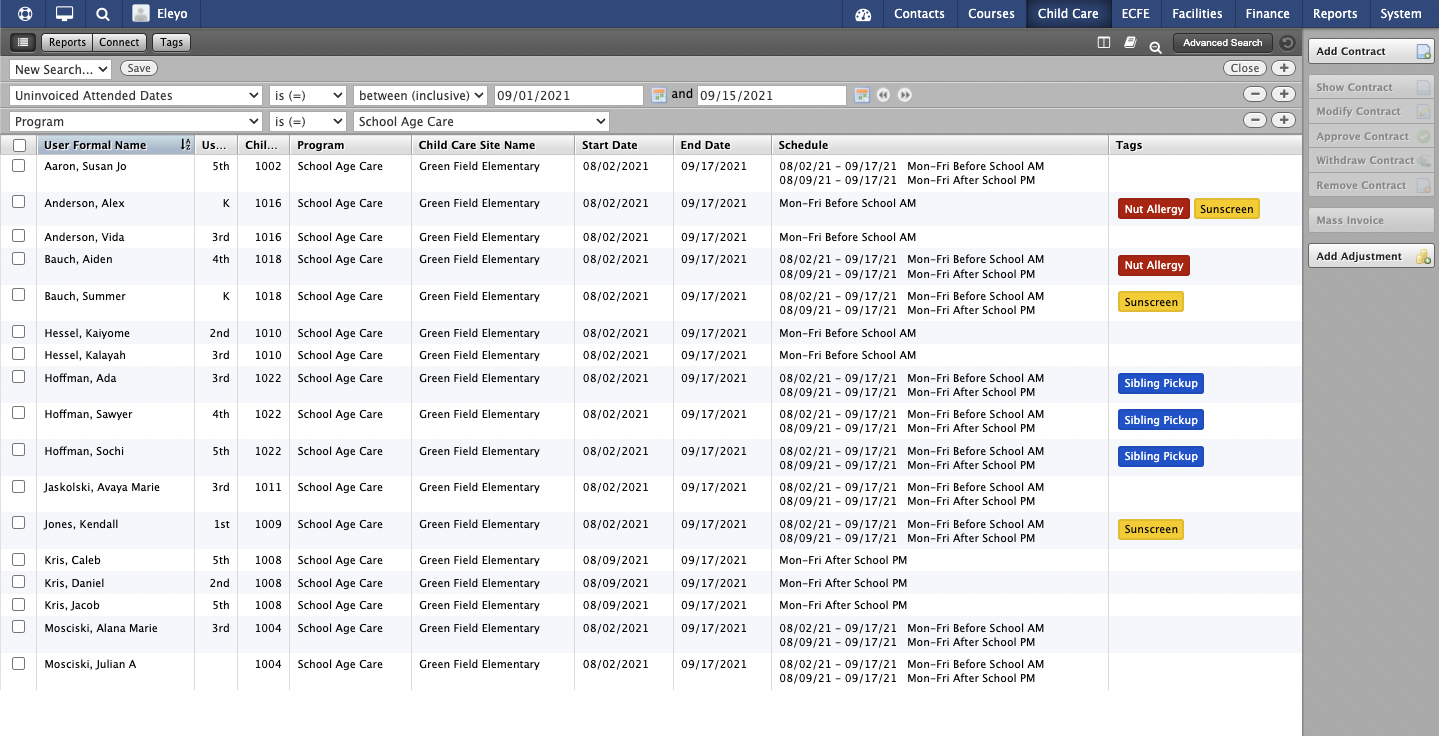This screenshot has width=1439, height=736.
Task: Tick the select-all checkbox in table header
Action: point(19,145)
